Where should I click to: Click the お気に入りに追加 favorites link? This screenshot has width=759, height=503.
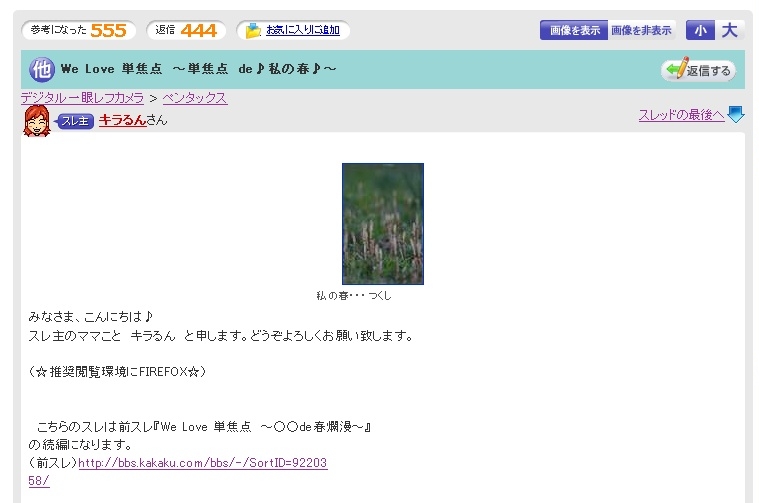303,30
